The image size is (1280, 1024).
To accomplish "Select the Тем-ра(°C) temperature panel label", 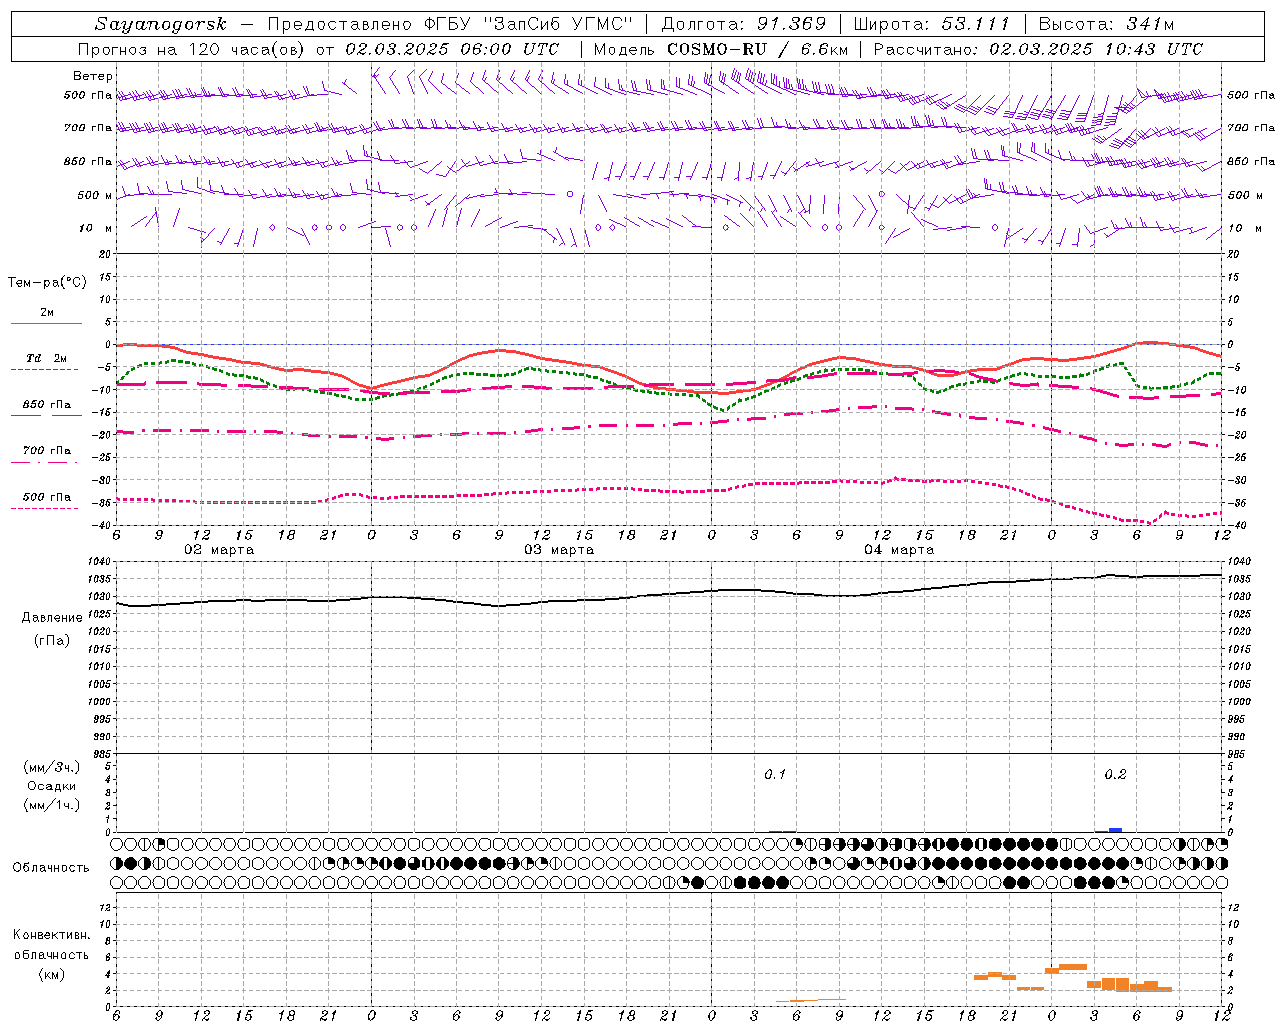I will pos(47,283).
